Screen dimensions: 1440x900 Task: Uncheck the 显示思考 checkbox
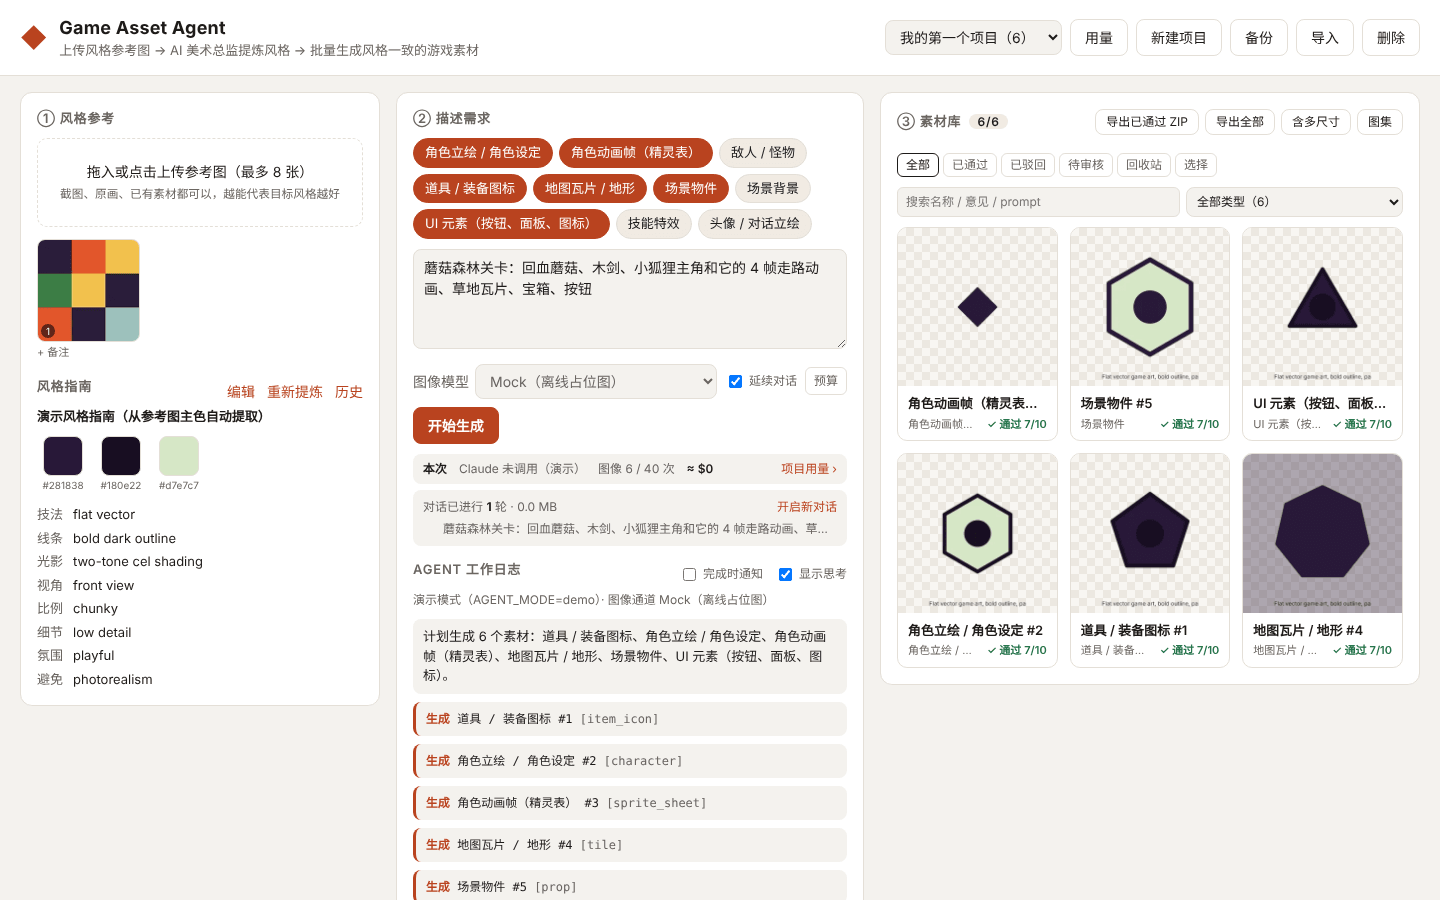click(785, 574)
